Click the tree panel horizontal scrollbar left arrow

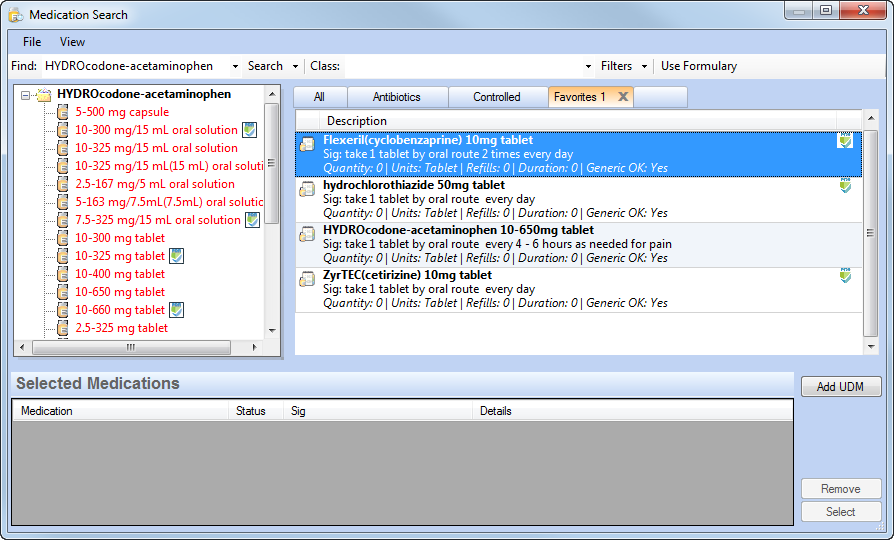point(22,347)
